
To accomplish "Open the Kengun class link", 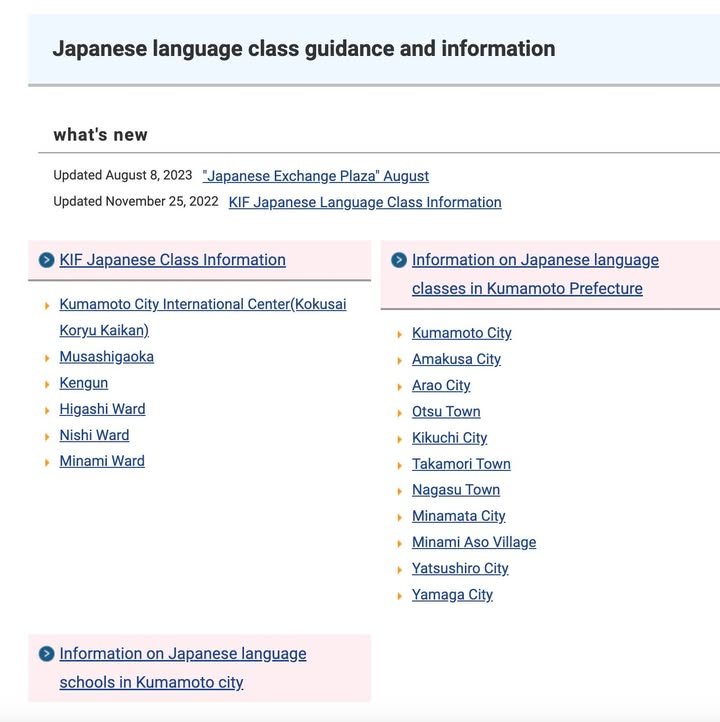I will tap(83, 383).
